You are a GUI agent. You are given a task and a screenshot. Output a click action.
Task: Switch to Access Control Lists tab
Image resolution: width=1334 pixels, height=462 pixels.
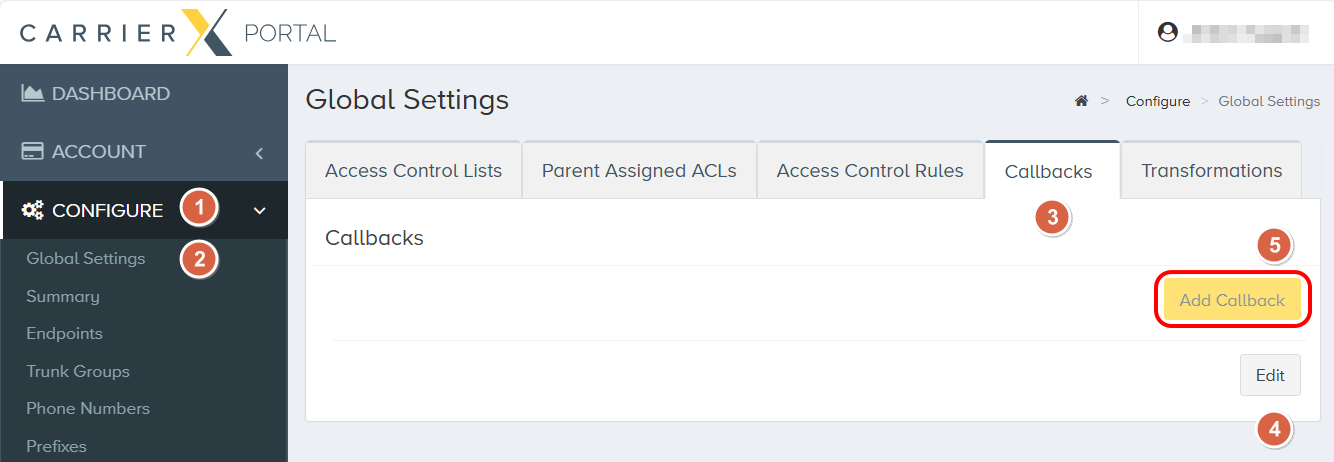click(x=413, y=170)
